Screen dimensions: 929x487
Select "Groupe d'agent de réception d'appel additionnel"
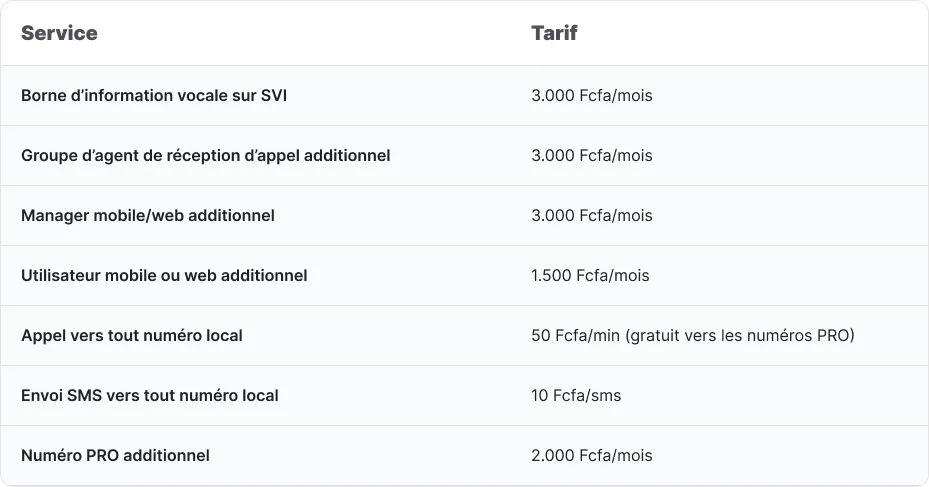pyautogui.click(x=205, y=156)
